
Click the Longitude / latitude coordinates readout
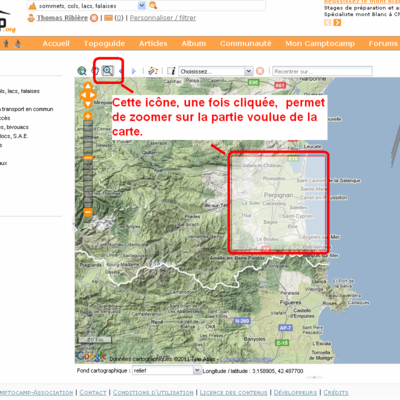[x=253, y=371]
